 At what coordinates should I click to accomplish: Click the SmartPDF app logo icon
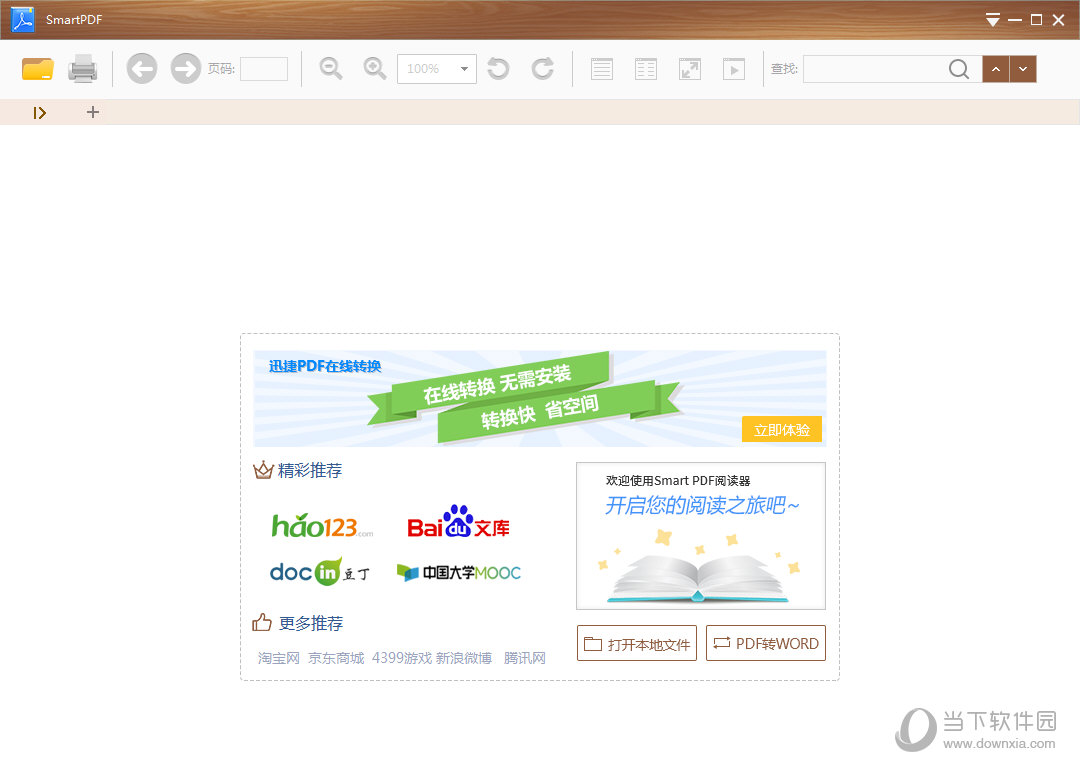(x=23, y=19)
